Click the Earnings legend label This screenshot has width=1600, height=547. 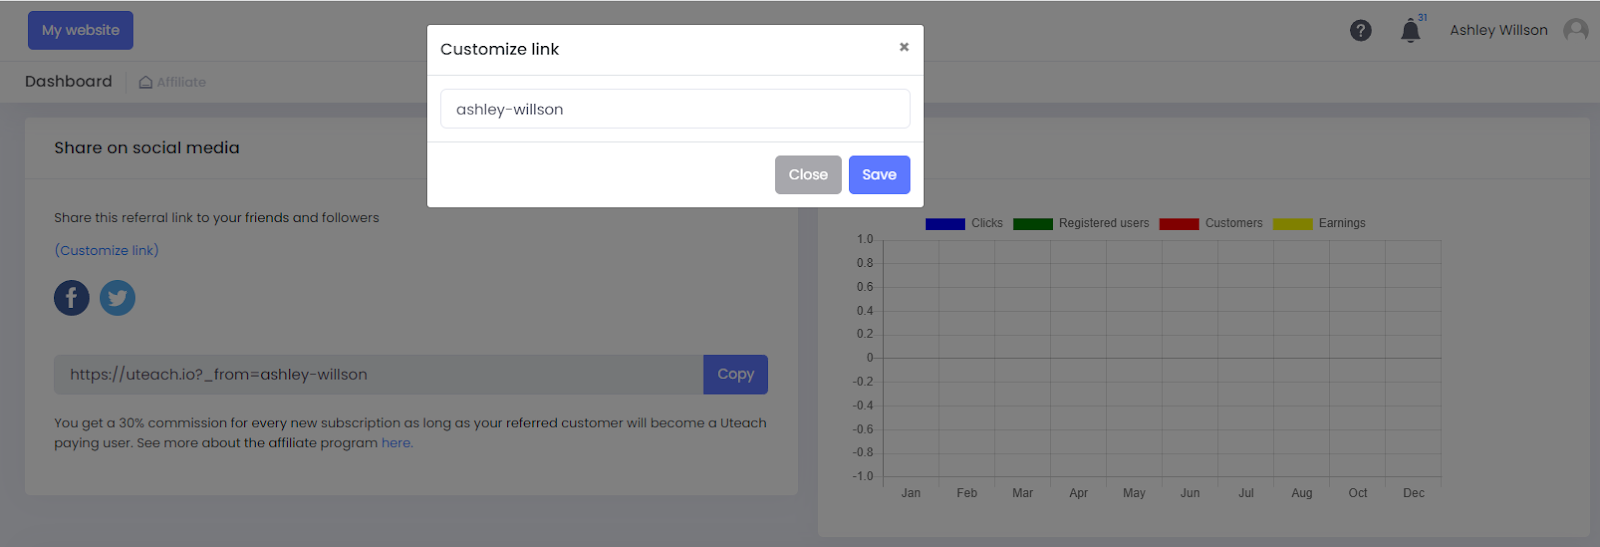click(1342, 224)
